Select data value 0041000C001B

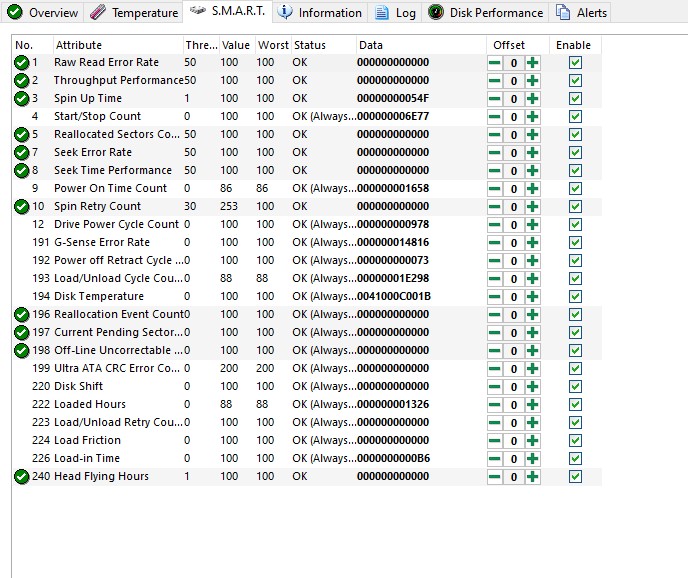[x=394, y=297]
